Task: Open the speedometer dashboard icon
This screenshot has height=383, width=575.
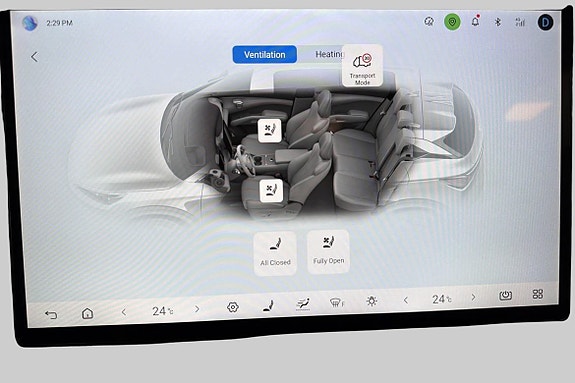Action: [x=429, y=22]
